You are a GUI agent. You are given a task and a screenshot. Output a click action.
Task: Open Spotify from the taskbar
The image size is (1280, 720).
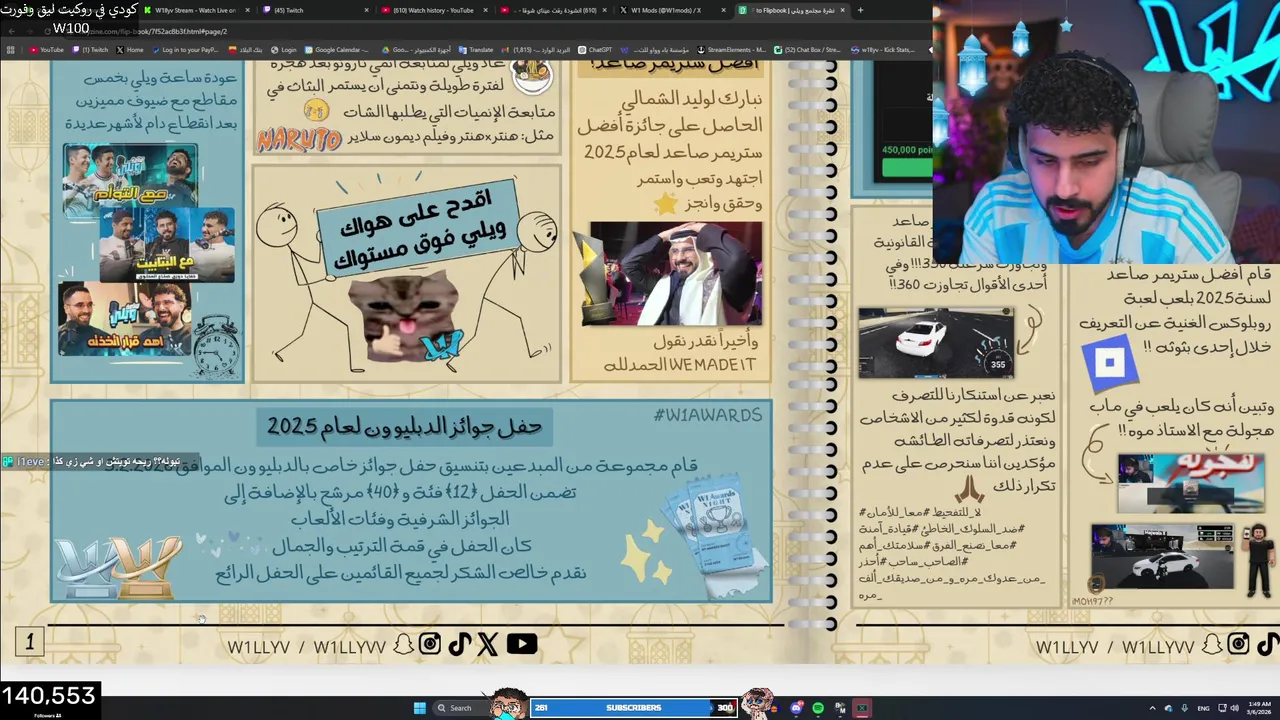[818, 708]
